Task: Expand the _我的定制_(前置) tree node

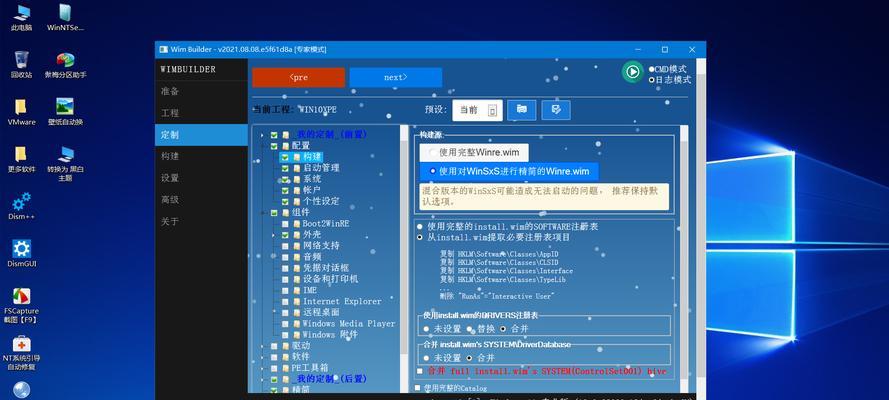Action: click(x=262, y=135)
